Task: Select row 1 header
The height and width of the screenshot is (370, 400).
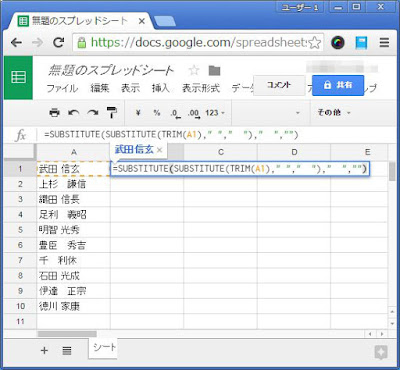Action: [20, 169]
